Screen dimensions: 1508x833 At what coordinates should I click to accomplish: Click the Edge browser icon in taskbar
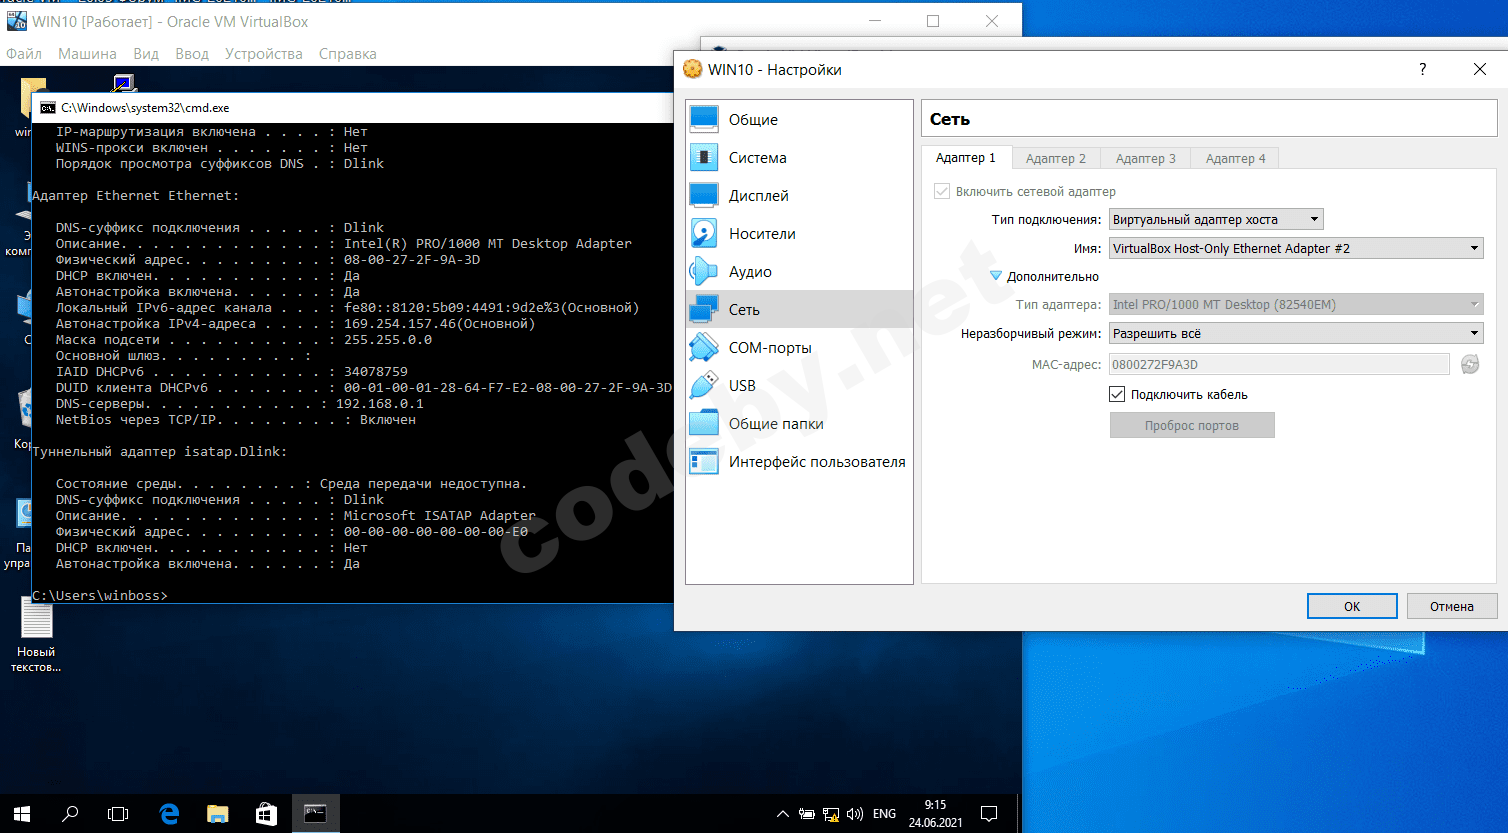coord(169,814)
